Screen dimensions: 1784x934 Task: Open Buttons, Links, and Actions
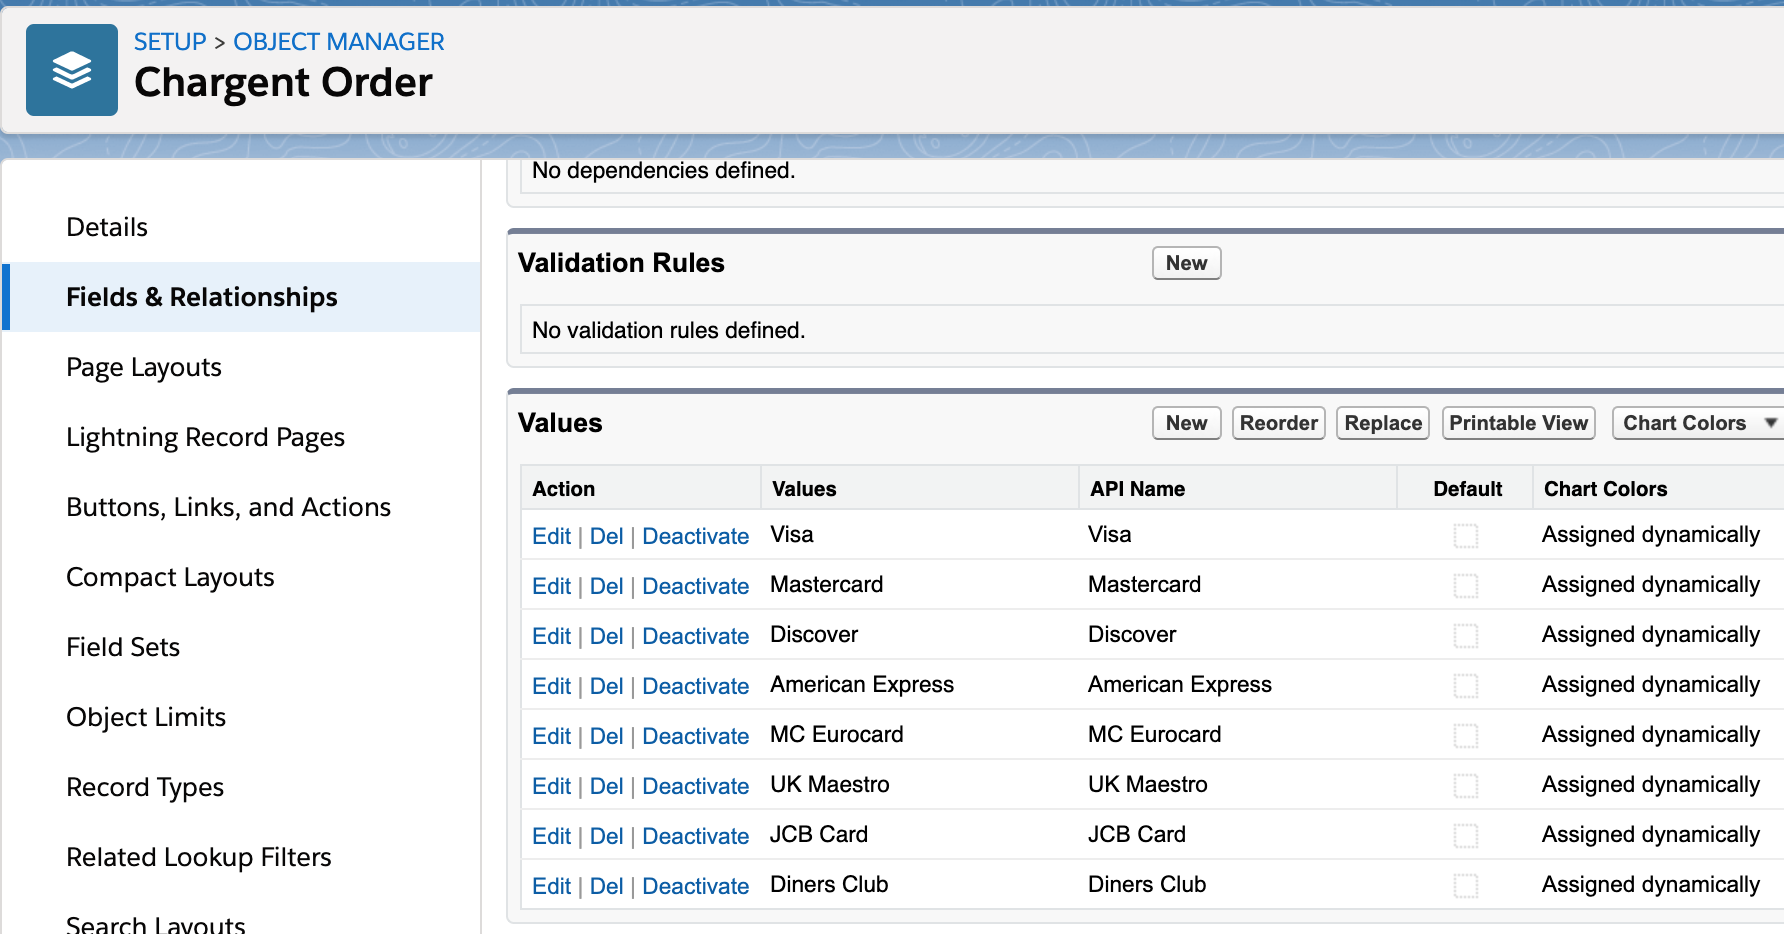pos(228,507)
